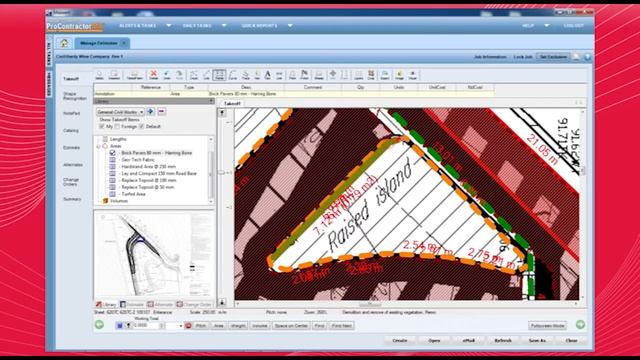
Task: Click the red icon before the Pitch button
Action: pyautogui.click(x=188, y=326)
